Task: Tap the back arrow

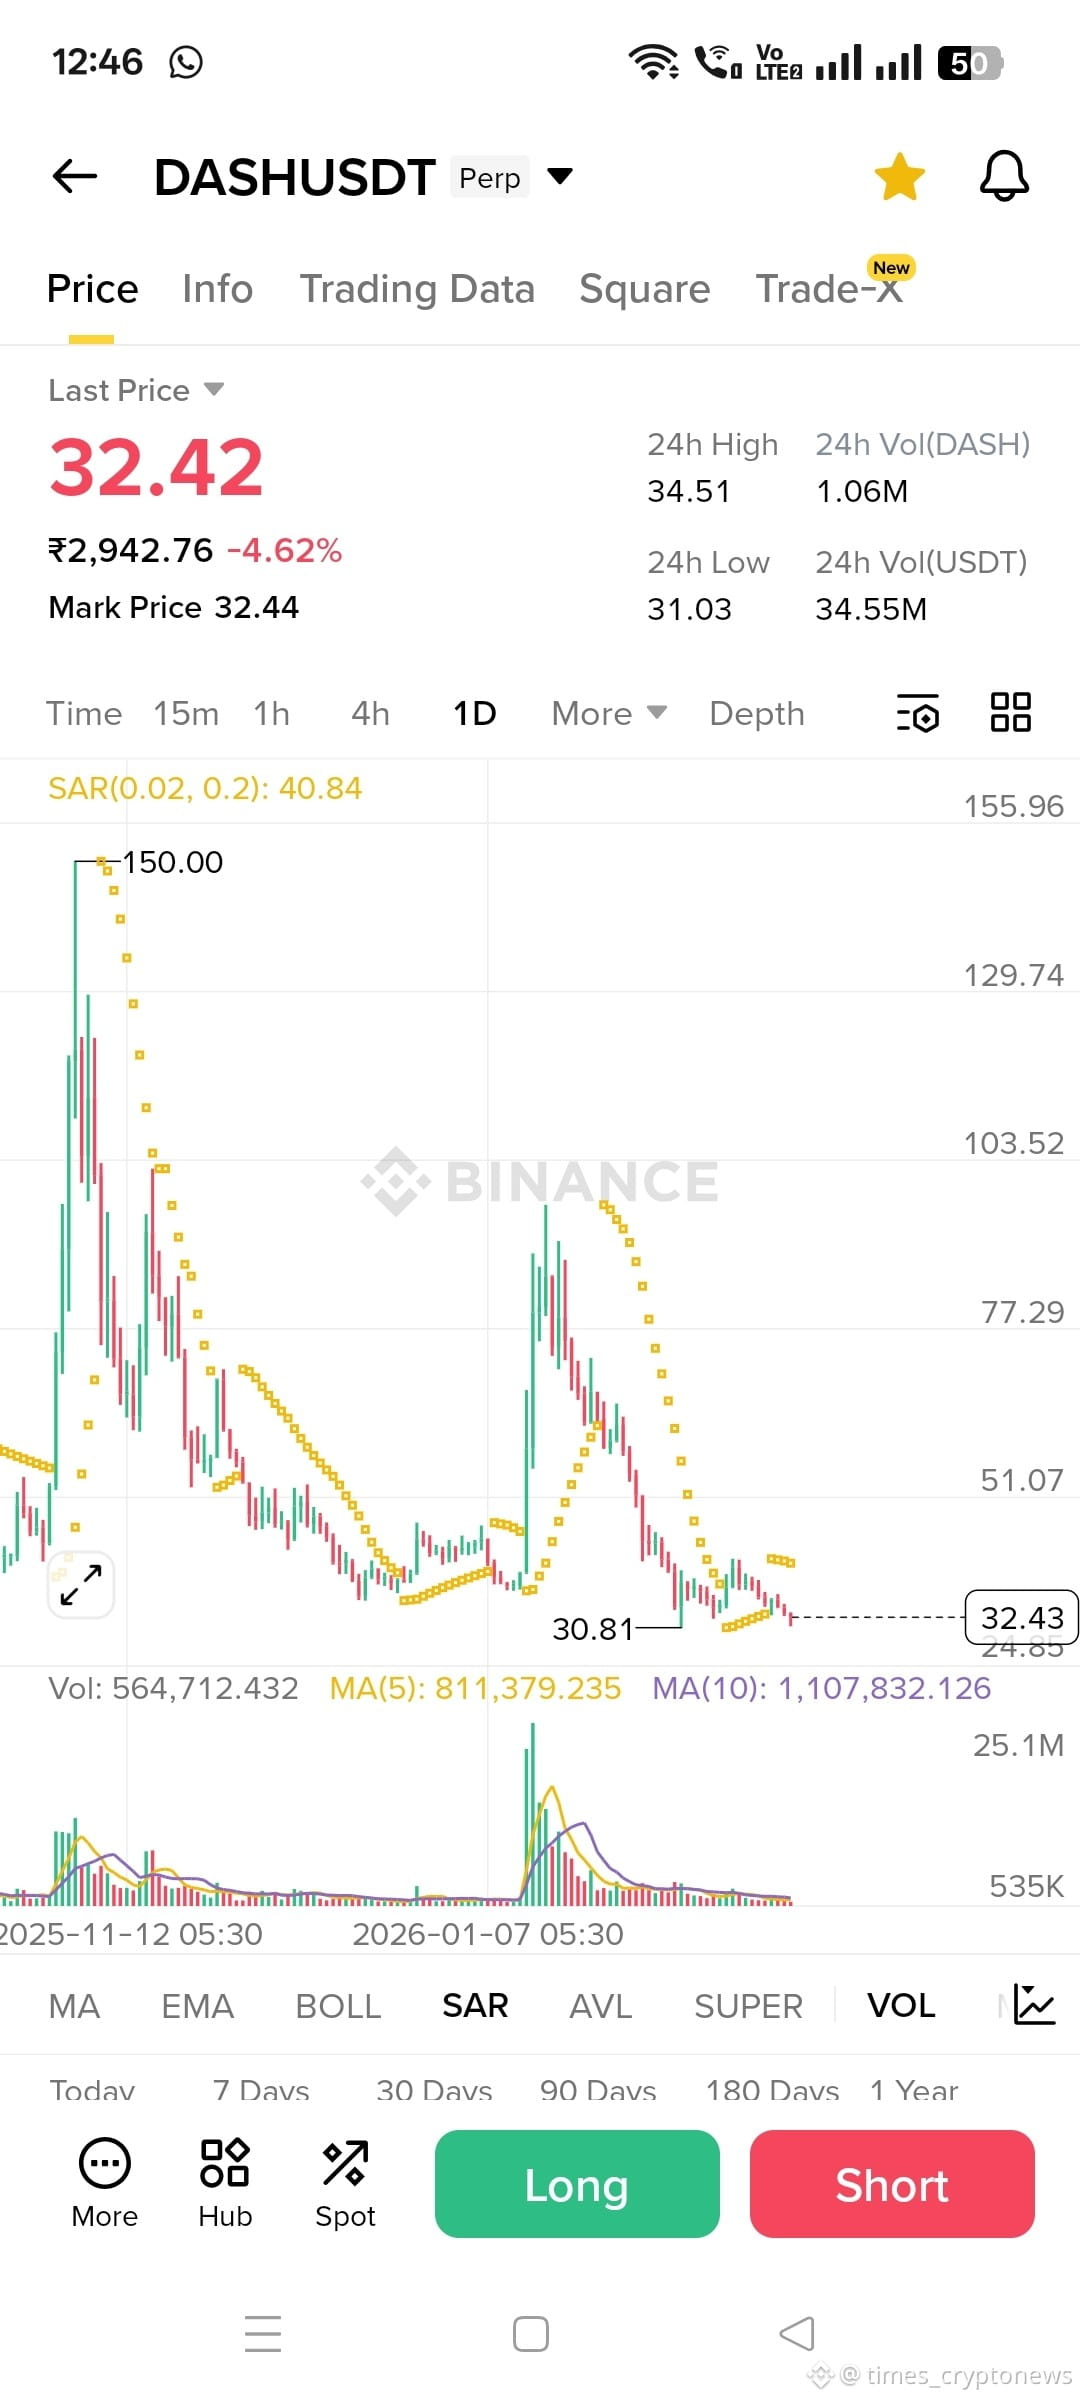Action: coord(75,177)
